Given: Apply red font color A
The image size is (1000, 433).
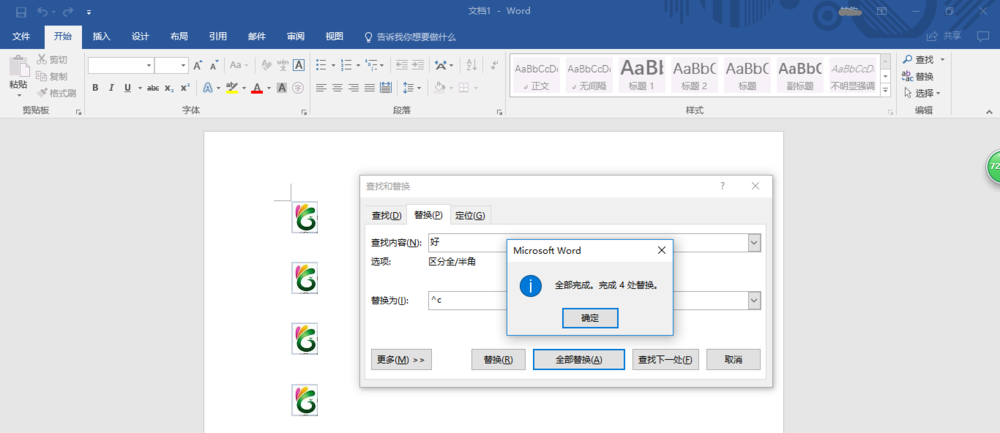Looking at the screenshot, I should [257, 87].
